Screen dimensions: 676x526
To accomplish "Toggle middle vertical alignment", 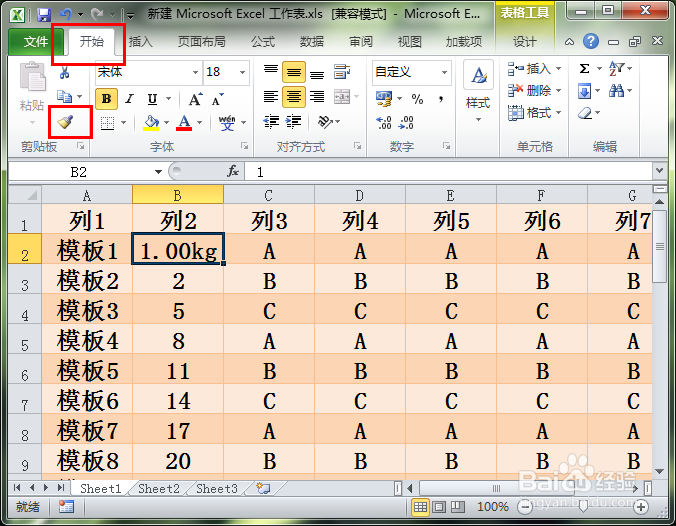I will 294,72.
